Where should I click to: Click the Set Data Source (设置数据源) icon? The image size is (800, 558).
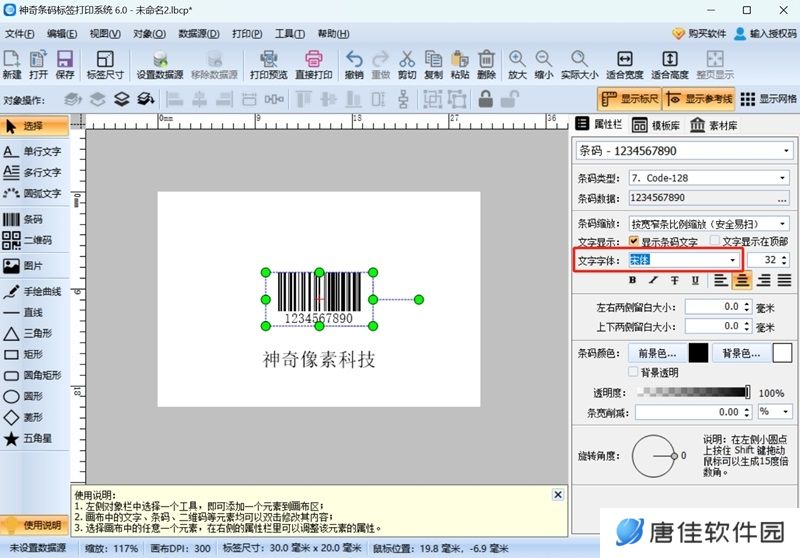click(x=160, y=64)
